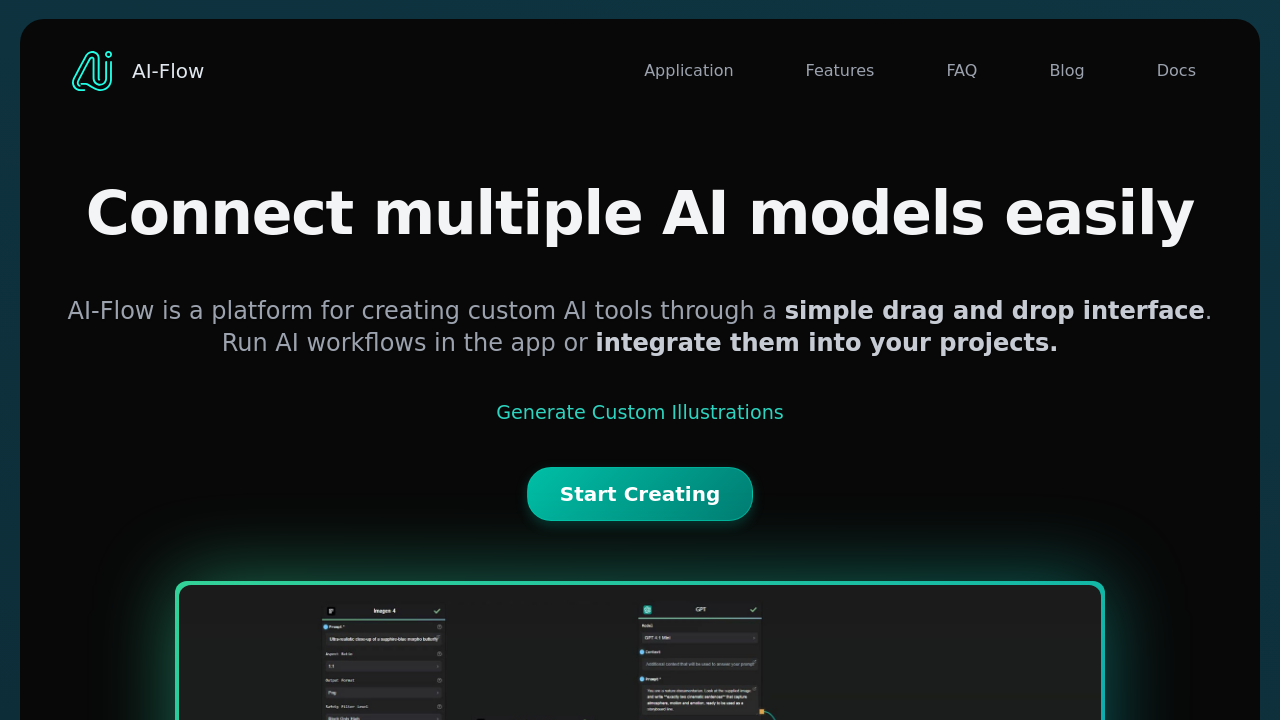This screenshot has height=720, width=1280.
Task: Open the Features menu item
Action: [839, 70]
